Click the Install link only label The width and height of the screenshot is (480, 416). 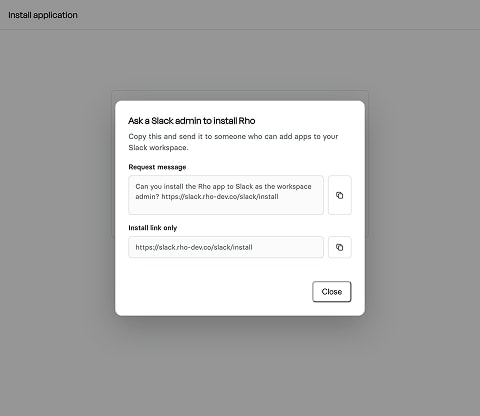click(153, 228)
